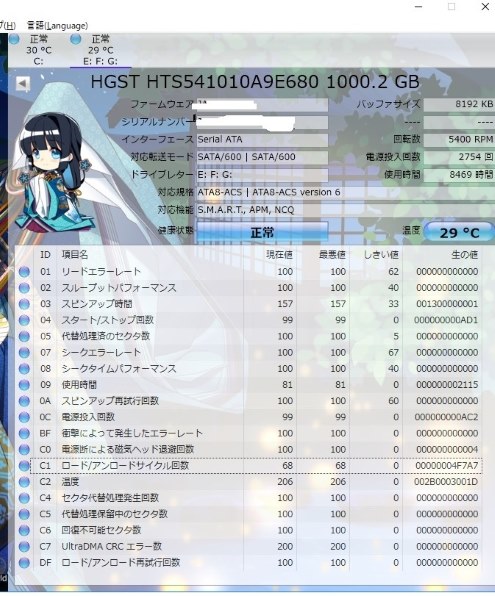The width and height of the screenshot is (495, 596).
Task: Go to previous disk with left arrow
Action: tap(22, 83)
